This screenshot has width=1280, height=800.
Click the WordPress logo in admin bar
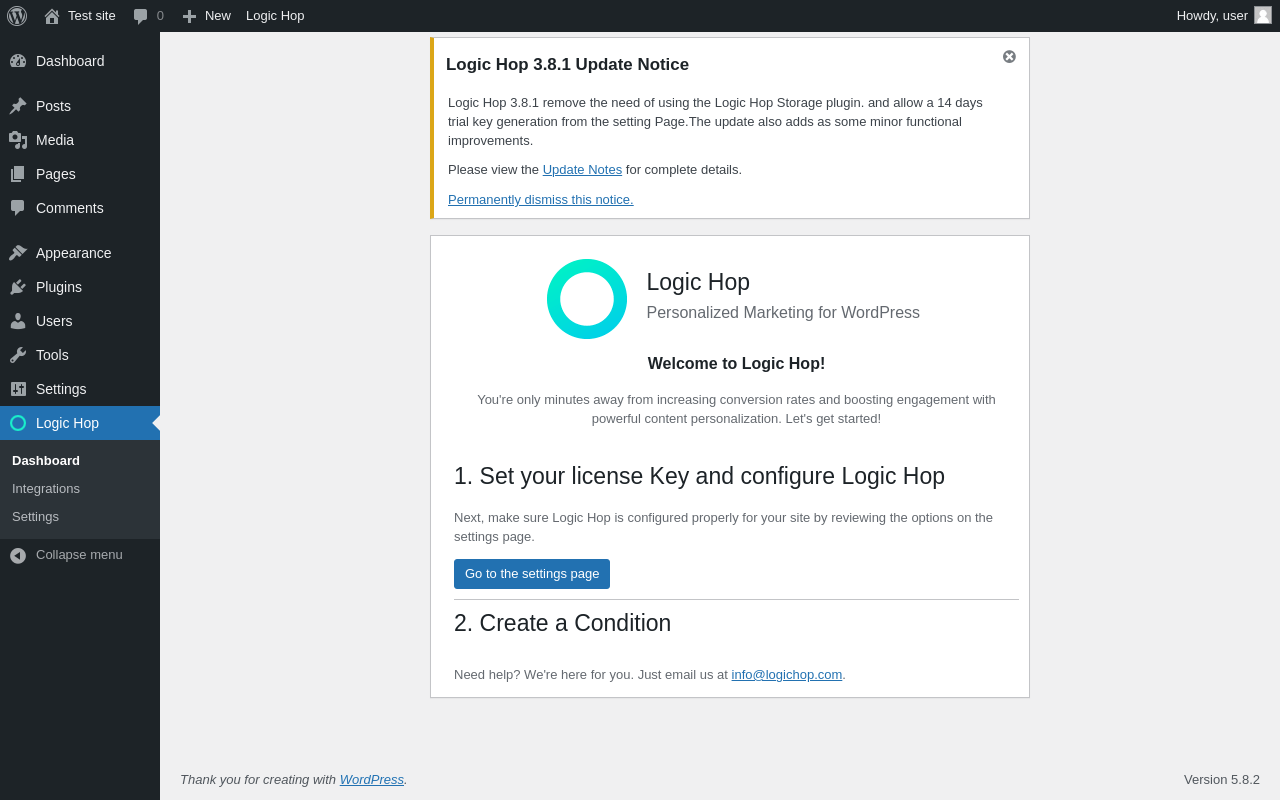click(17, 16)
